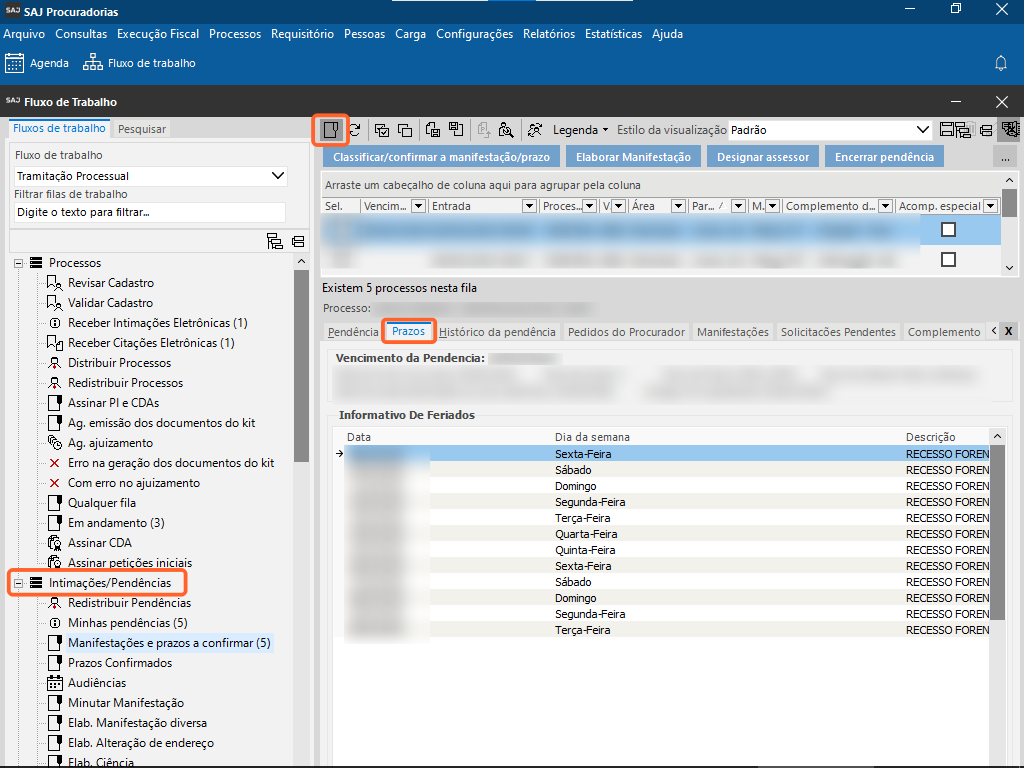Viewport: 1024px width, 768px height.
Task: Open the Agenda calendar icon
Action: tap(15, 63)
